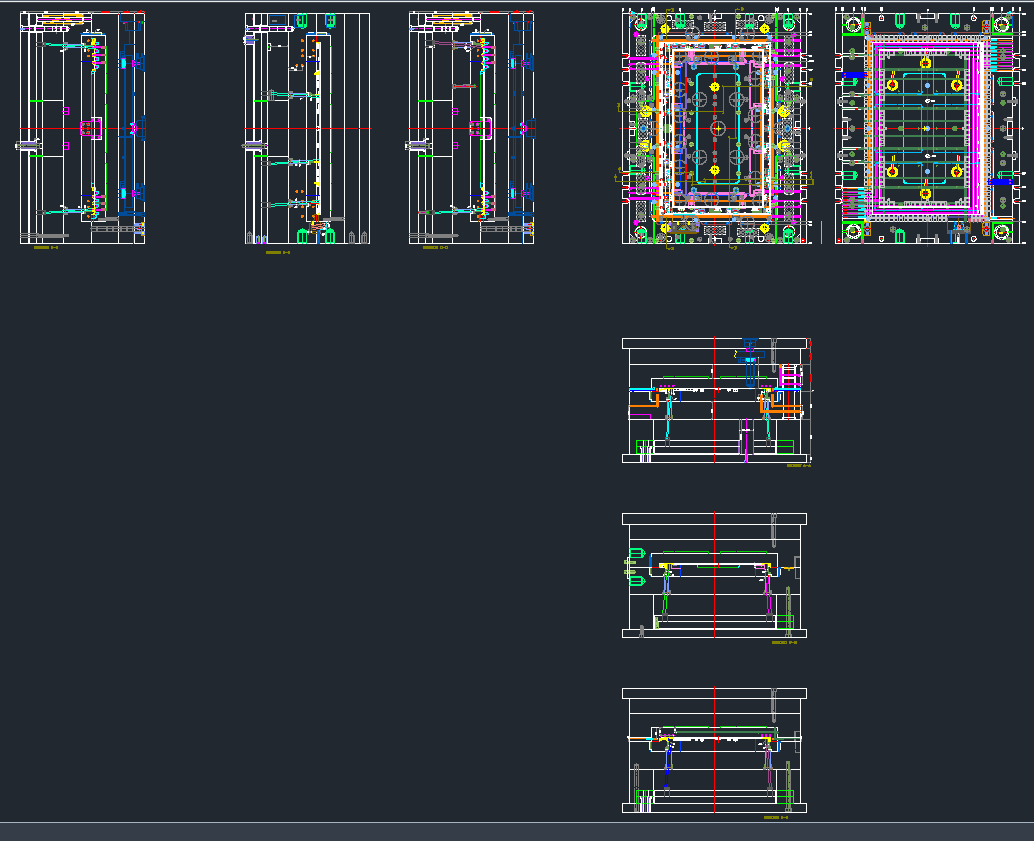Click the yellow label under leftmost side section
The height and width of the screenshot is (841, 1034).
[x=46, y=248]
